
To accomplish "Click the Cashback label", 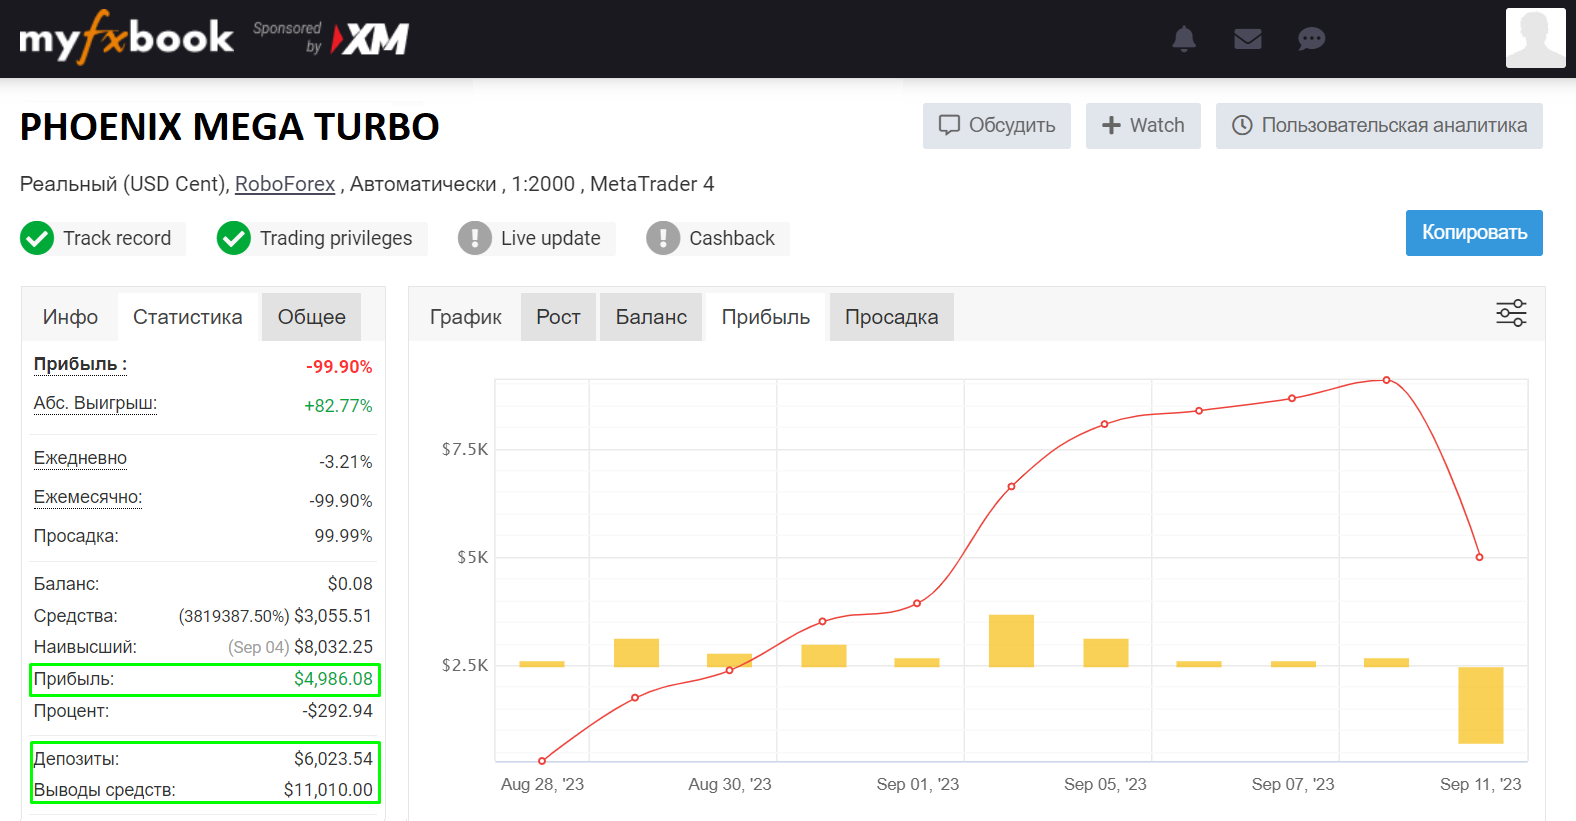I will coord(732,238).
